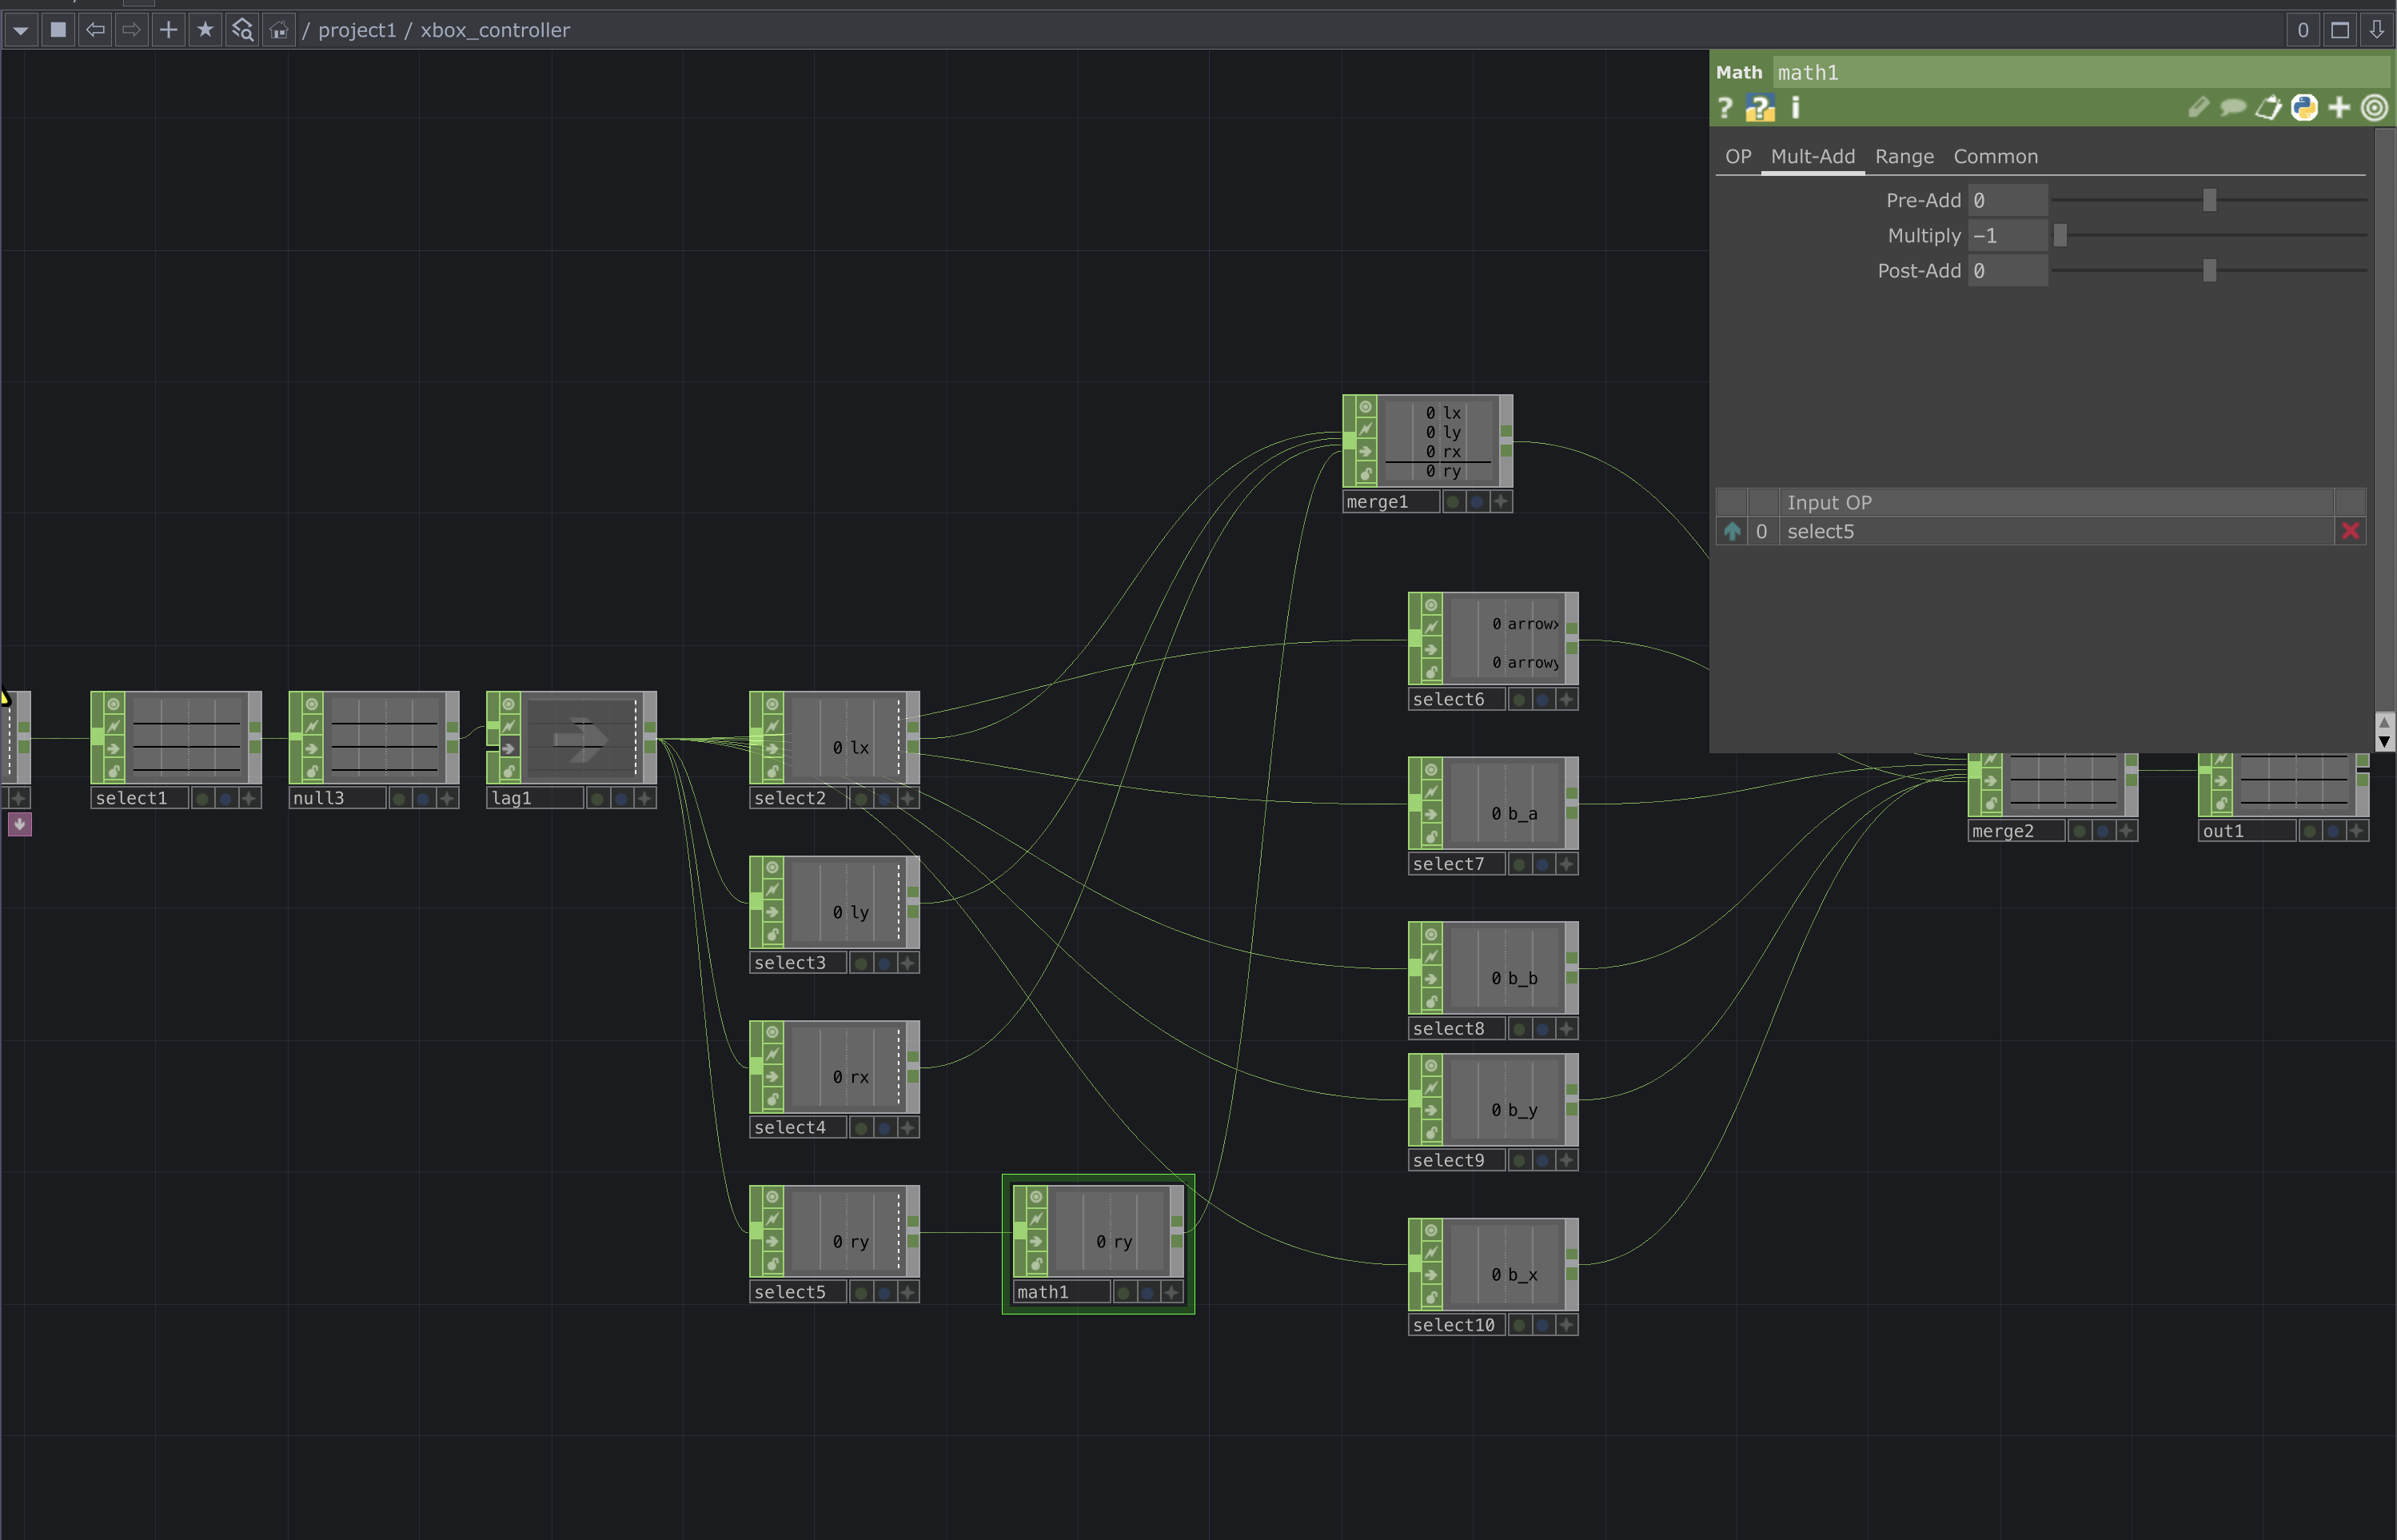Open Python help icon in parameter panel

[x=1760, y=108]
